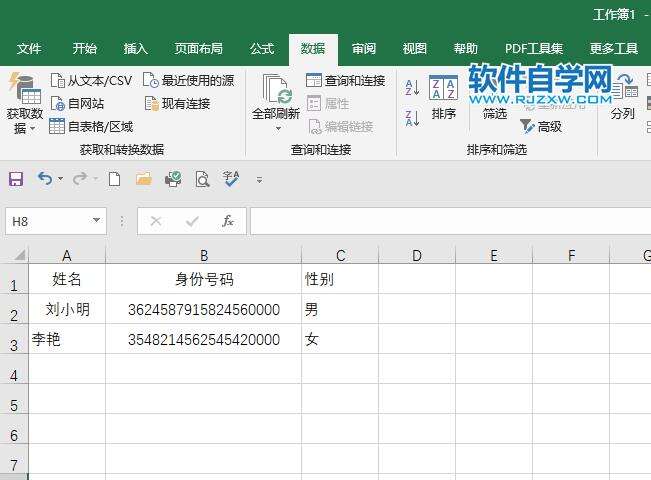The image size is (651, 480).
Task: Select cell containing 姓名
Action: [x=67, y=279]
